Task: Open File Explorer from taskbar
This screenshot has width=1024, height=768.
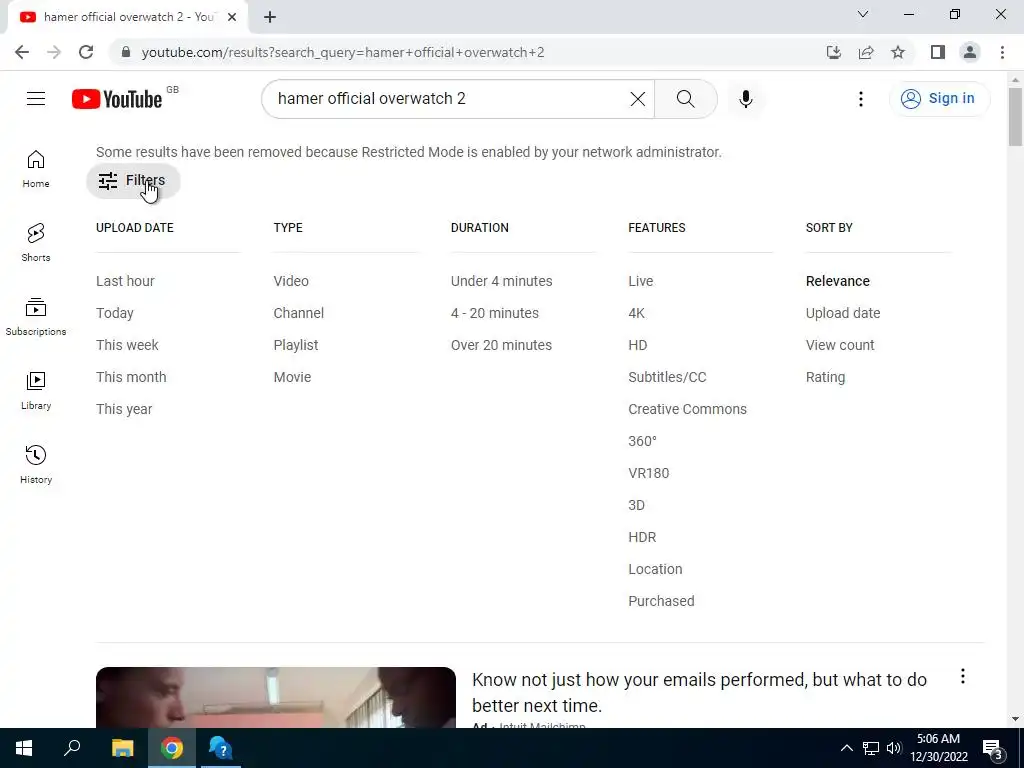Action: (x=122, y=748)
